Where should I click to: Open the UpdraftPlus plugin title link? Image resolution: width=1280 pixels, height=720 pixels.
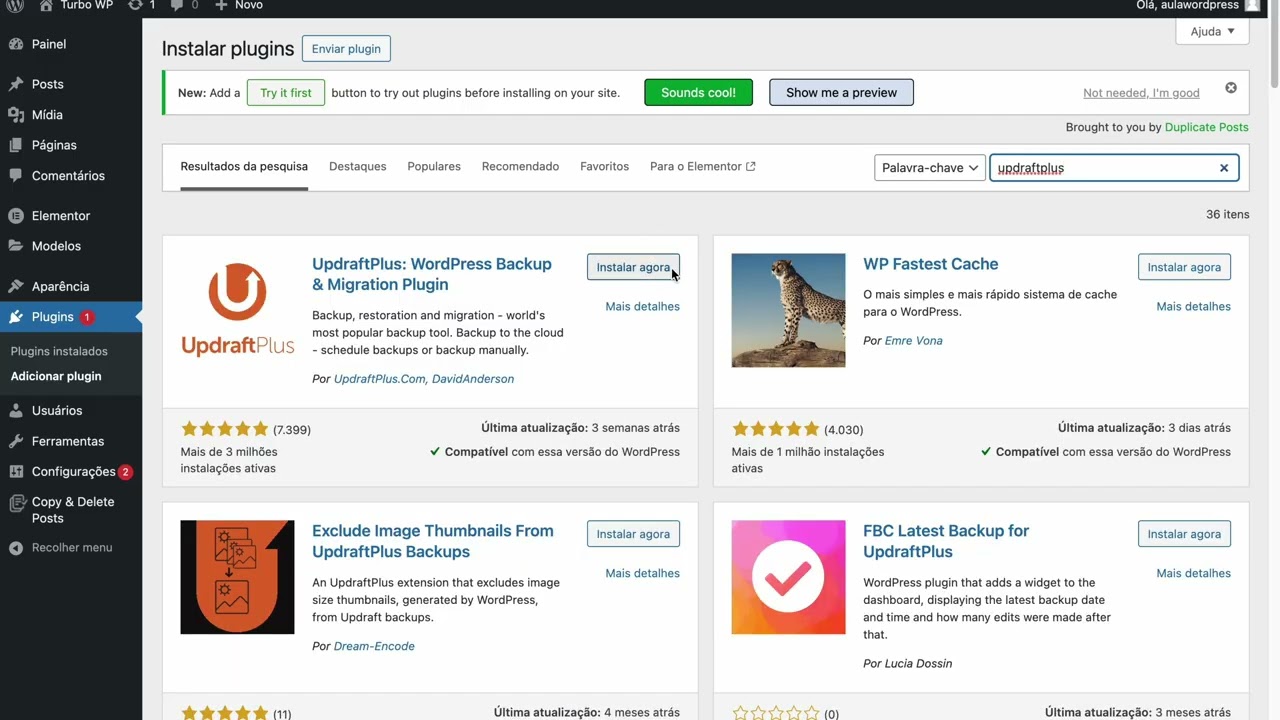(432, 274)
